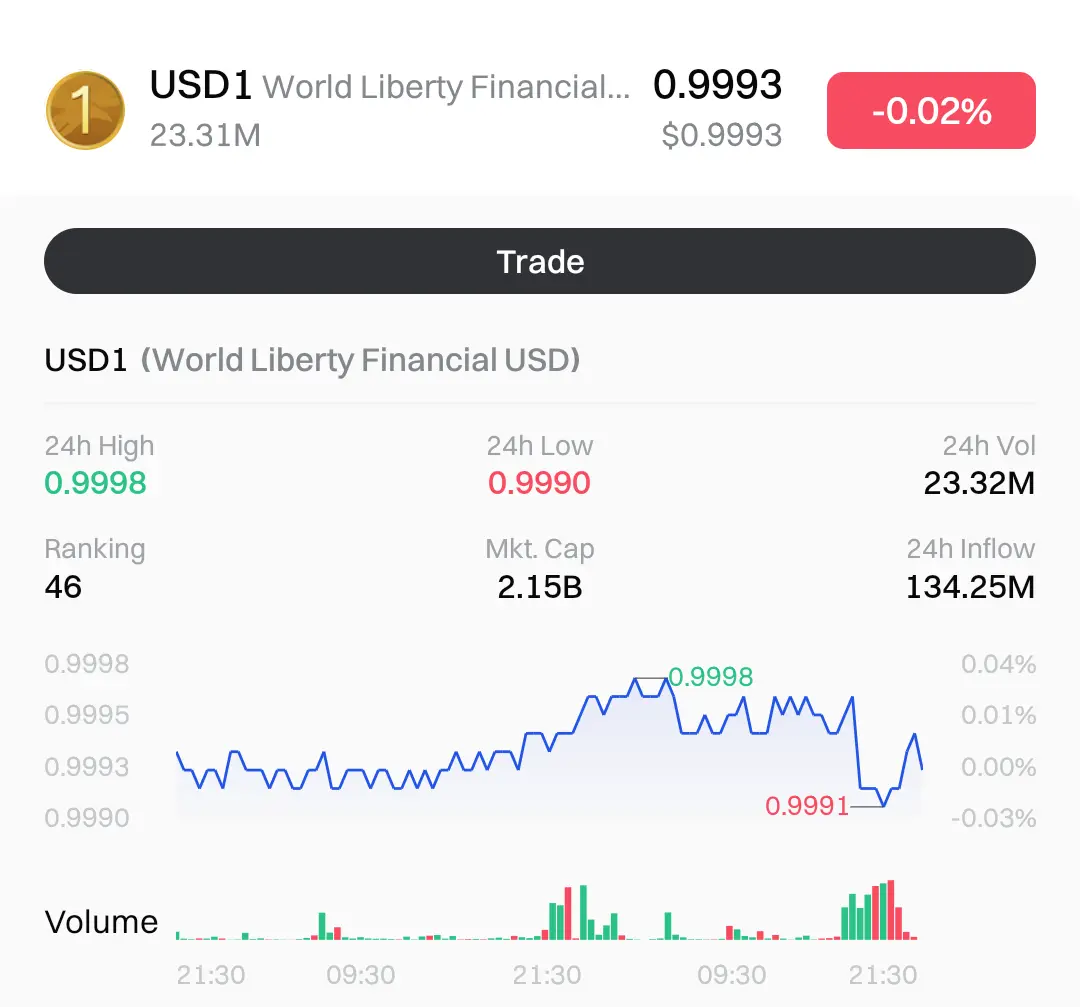Click the 24h High value 0.9998
Image resolution: width=1080 pixels, height=1007 pixels.
(96, 483)
